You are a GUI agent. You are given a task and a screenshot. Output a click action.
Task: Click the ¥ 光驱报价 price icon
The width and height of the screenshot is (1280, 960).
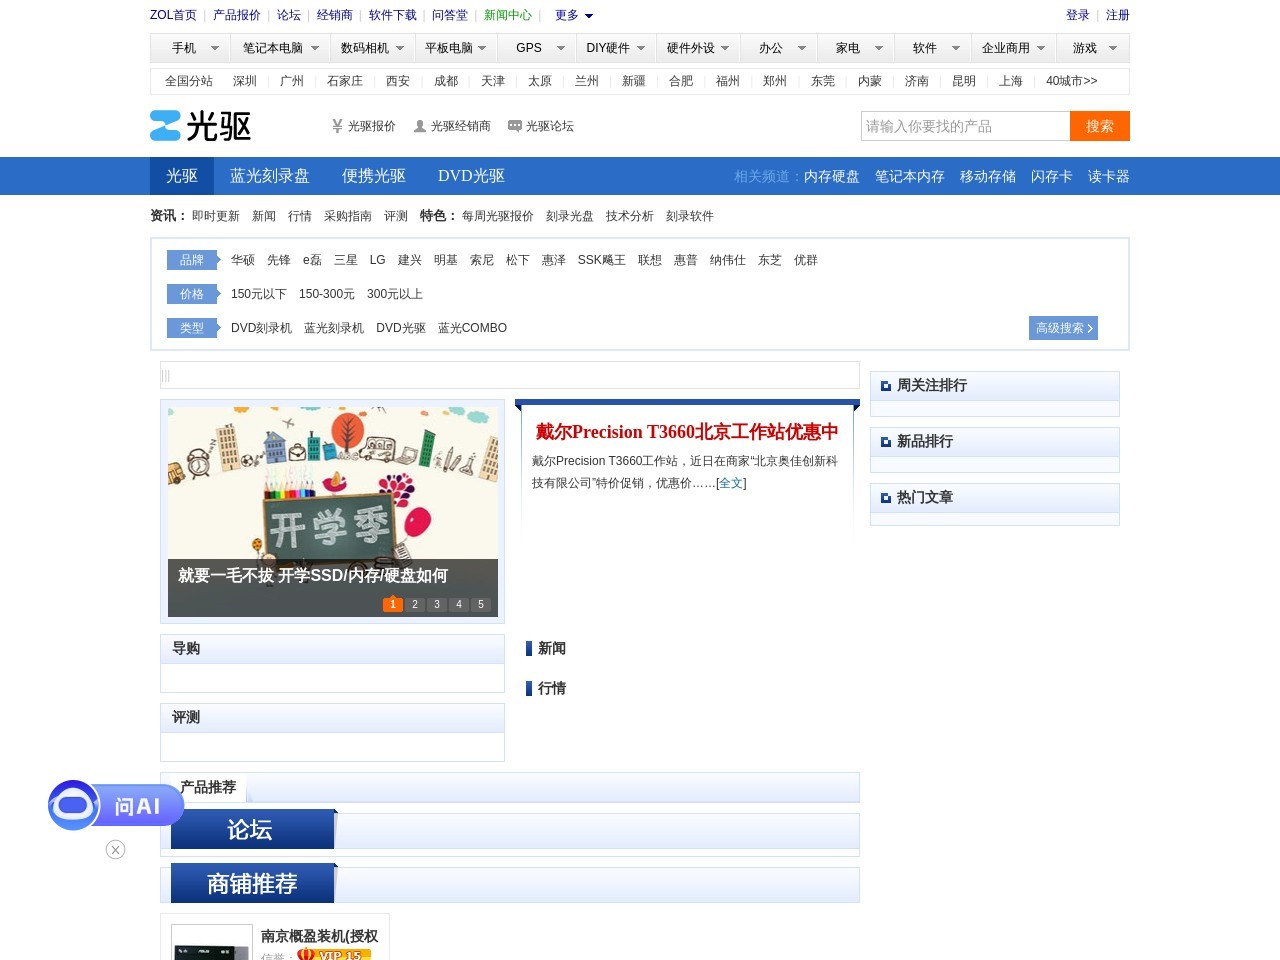click(x=336, y=126)
